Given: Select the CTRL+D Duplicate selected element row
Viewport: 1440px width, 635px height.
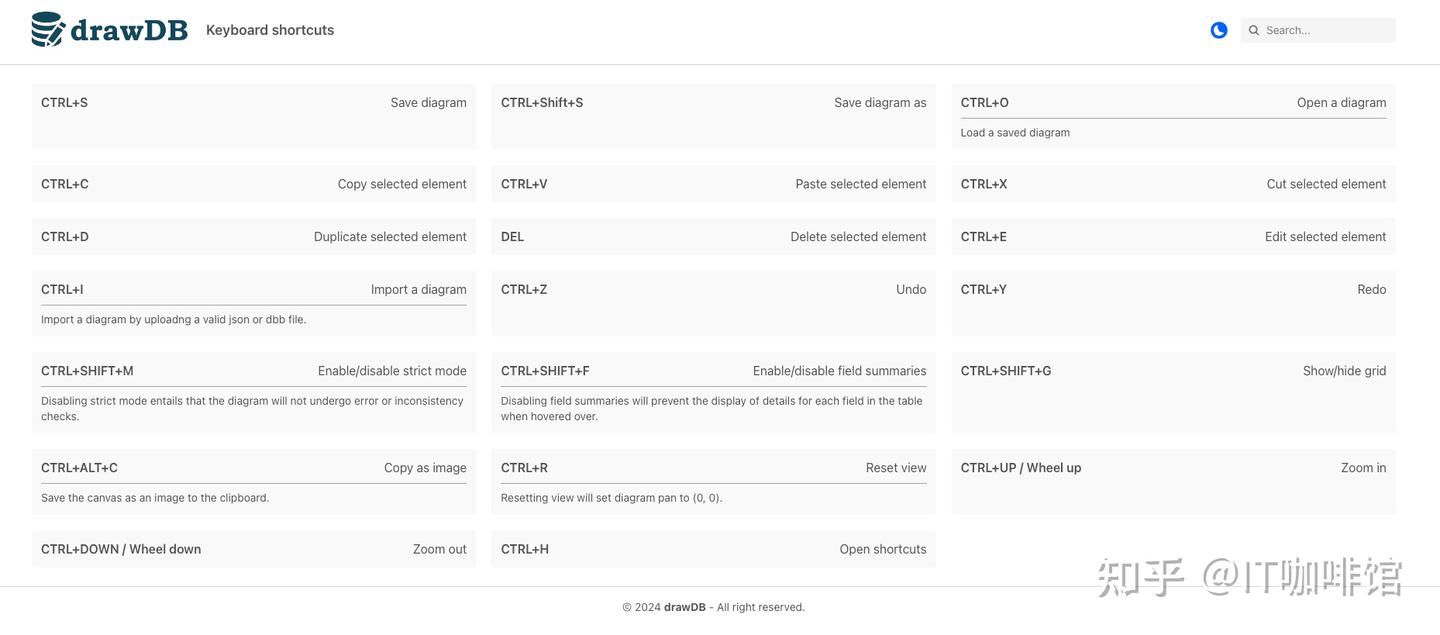Looking at the screenshot, I should click(x=254, y=237).
